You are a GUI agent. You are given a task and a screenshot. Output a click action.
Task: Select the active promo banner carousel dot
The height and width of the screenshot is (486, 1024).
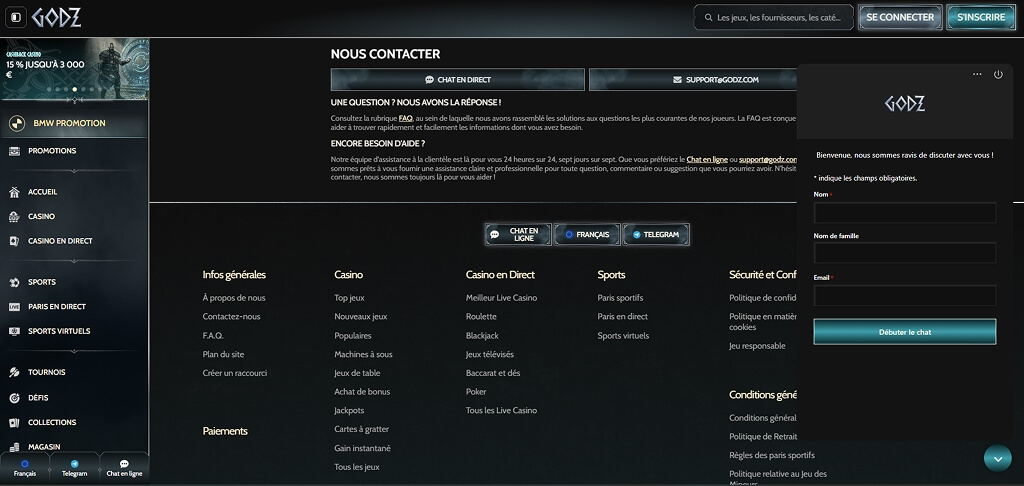[74, 89]
